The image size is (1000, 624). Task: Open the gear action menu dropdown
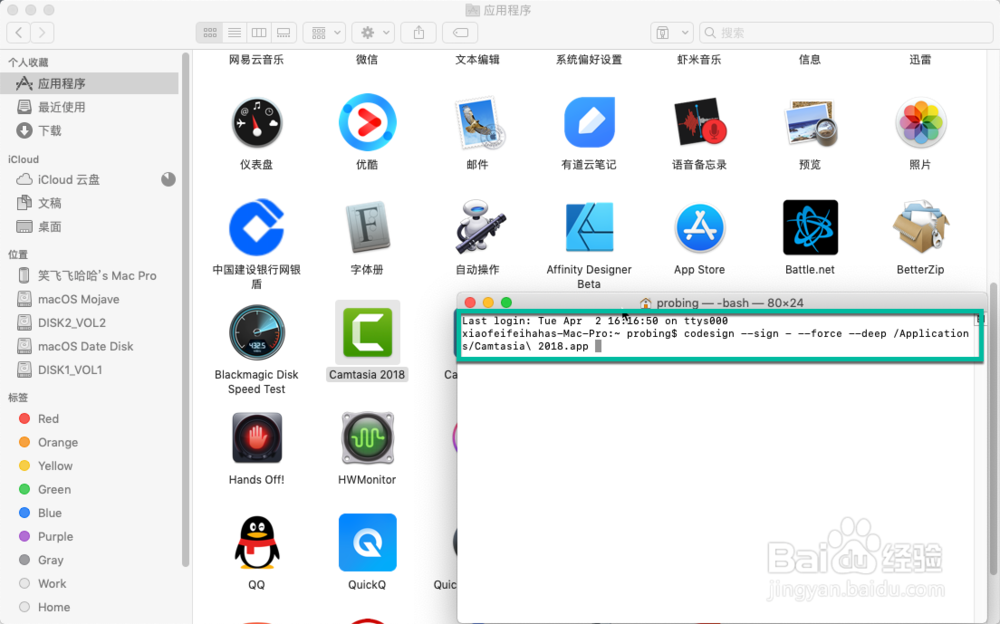click(x=373, y=32)
